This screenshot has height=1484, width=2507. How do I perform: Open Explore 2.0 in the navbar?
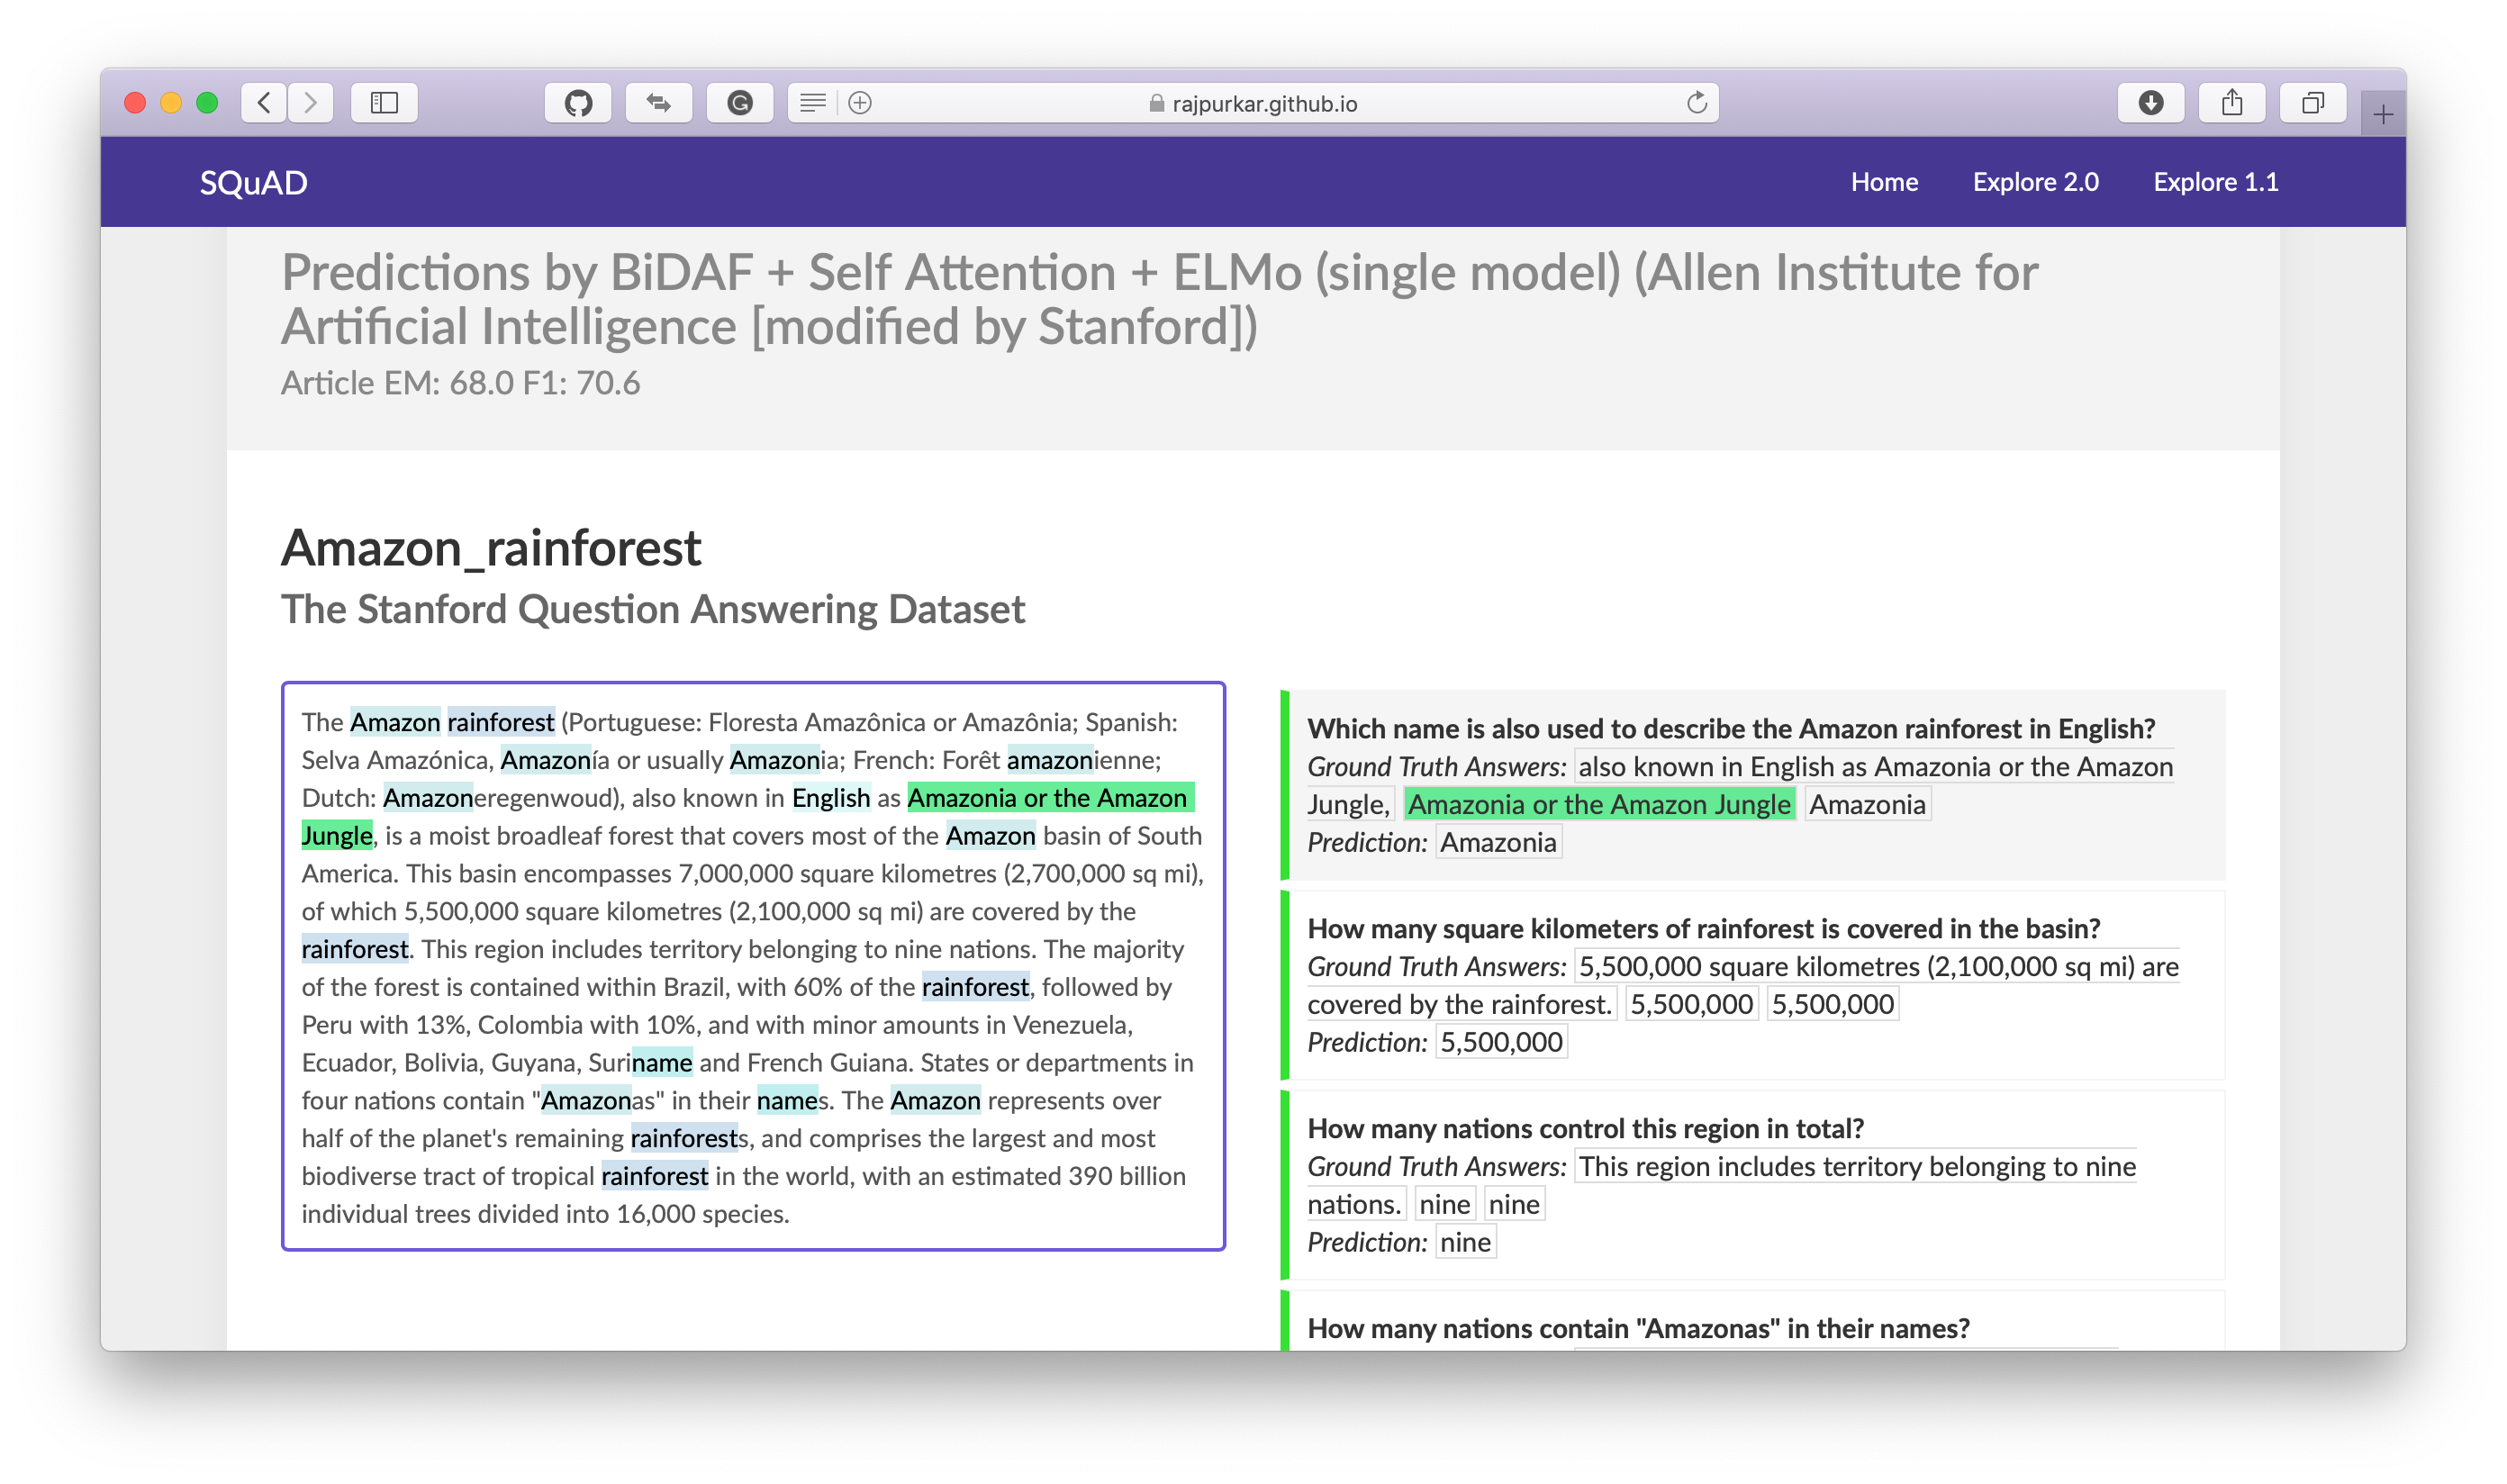2035,182
